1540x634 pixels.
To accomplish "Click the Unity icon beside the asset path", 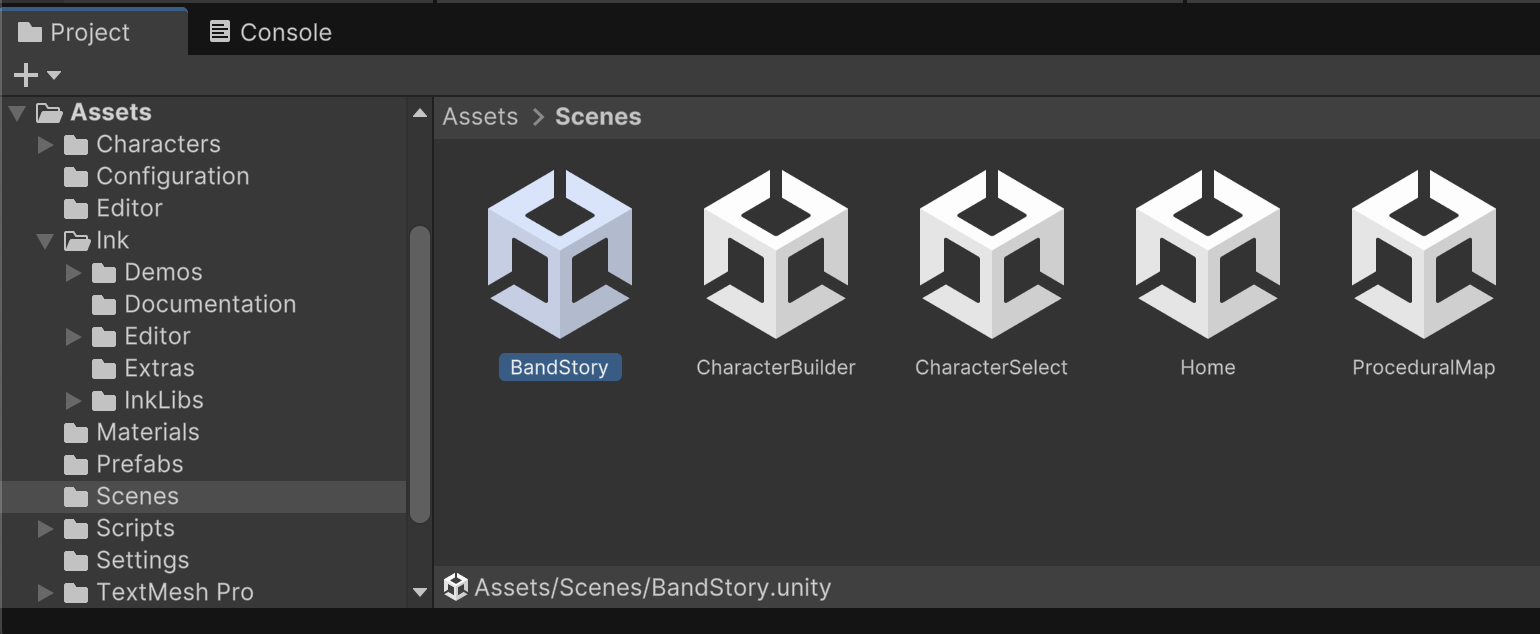I will [456, 587].
